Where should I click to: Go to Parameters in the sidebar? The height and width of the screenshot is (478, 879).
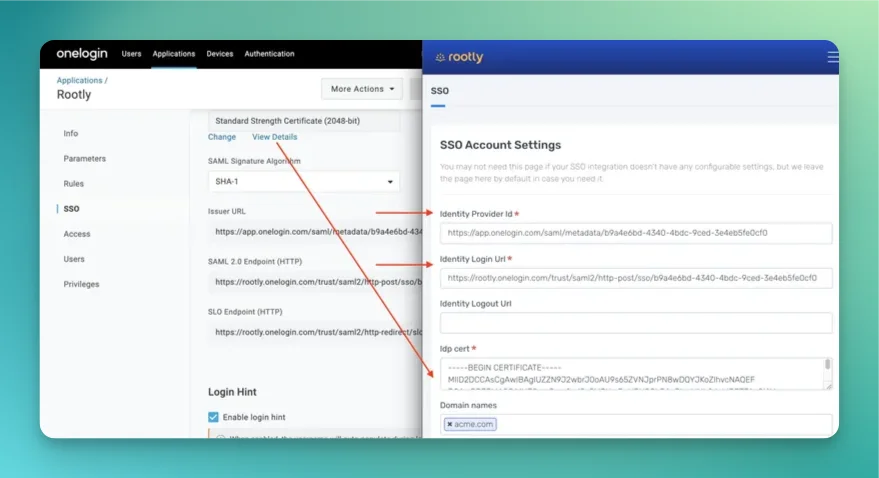coord(85,159)
